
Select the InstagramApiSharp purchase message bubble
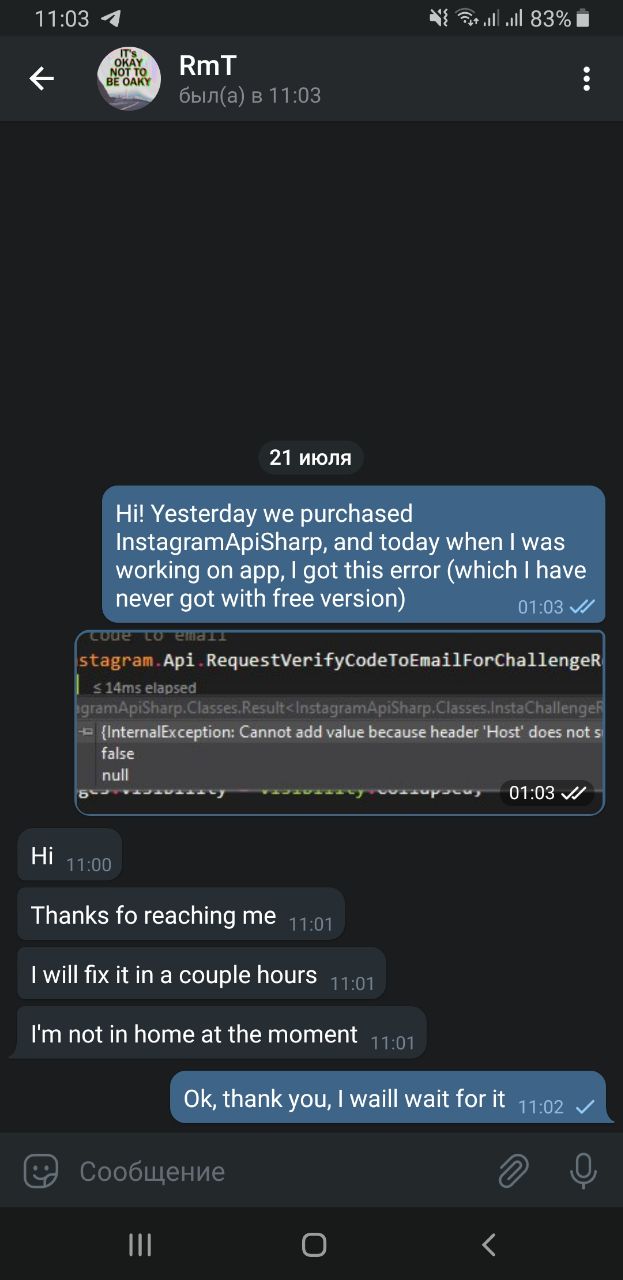tap(354, 555)
